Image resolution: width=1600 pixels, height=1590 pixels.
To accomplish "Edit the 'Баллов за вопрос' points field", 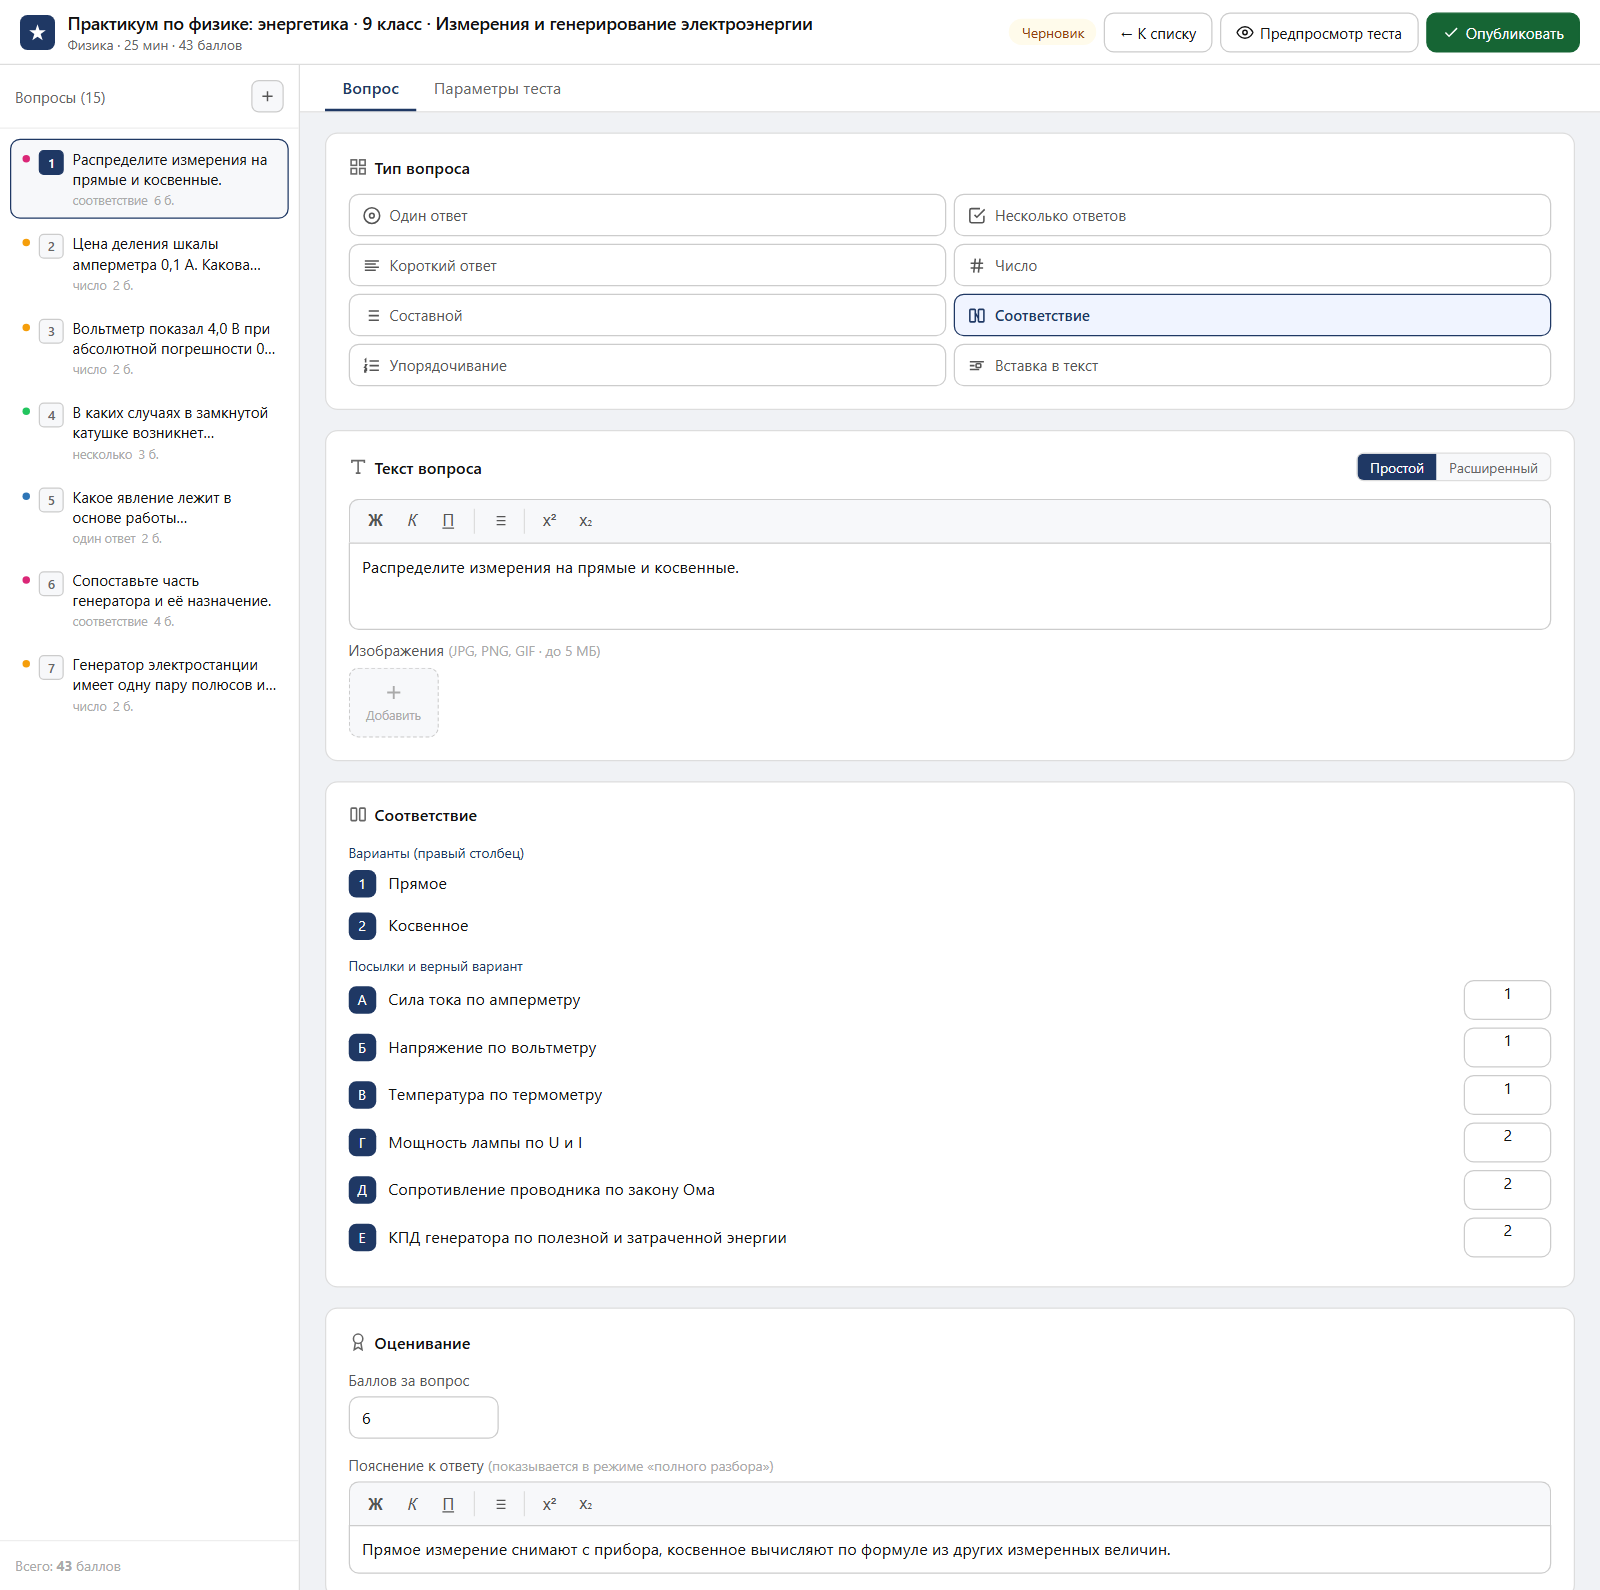I will pyautogui.click(x=423, y=1418).
